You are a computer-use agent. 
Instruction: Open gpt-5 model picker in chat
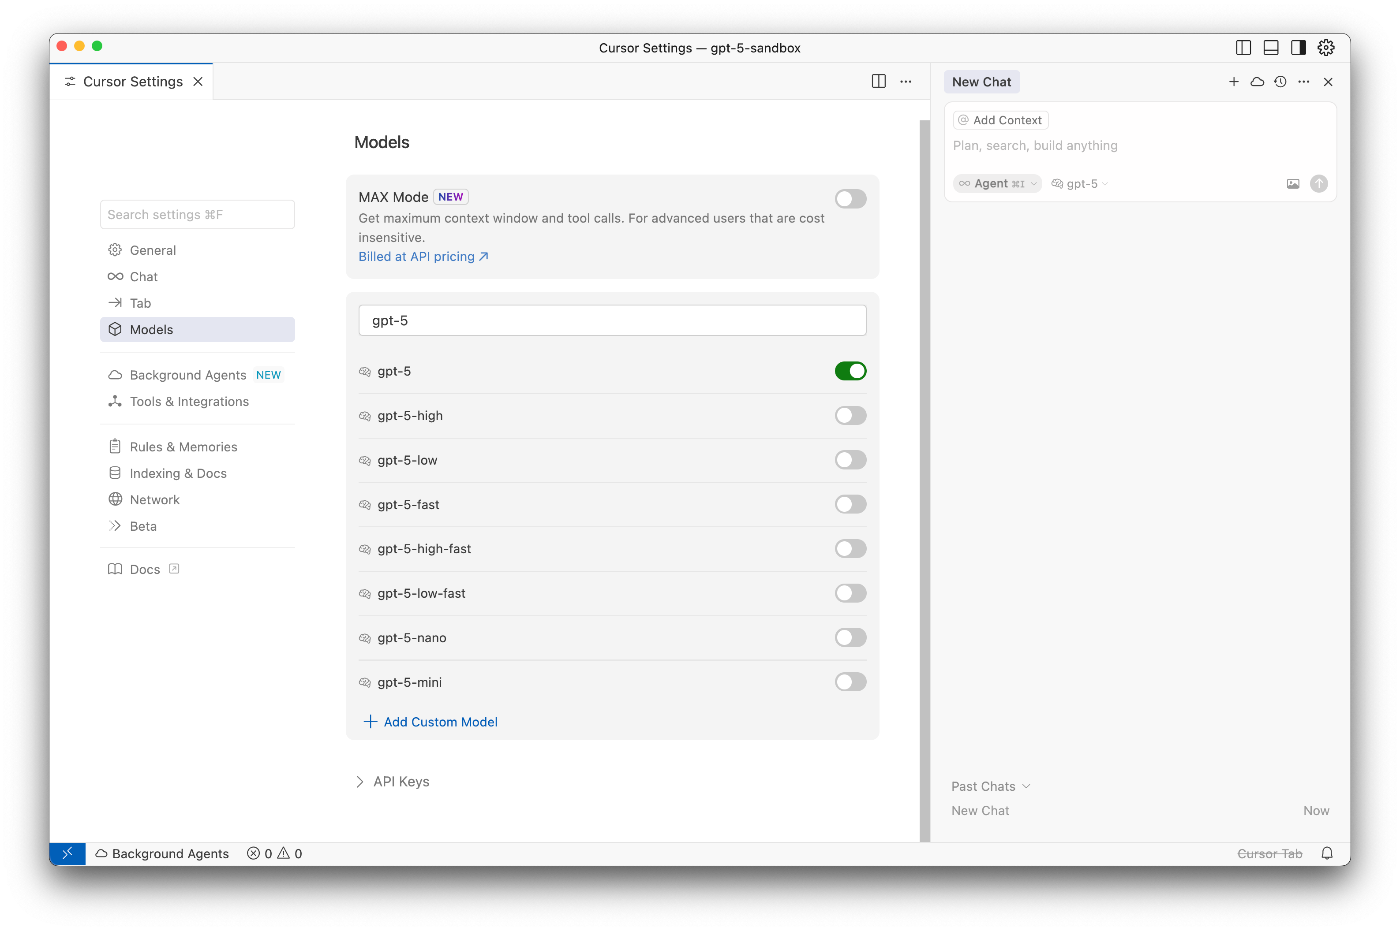pyautogui.click(x=1080, y=184)
